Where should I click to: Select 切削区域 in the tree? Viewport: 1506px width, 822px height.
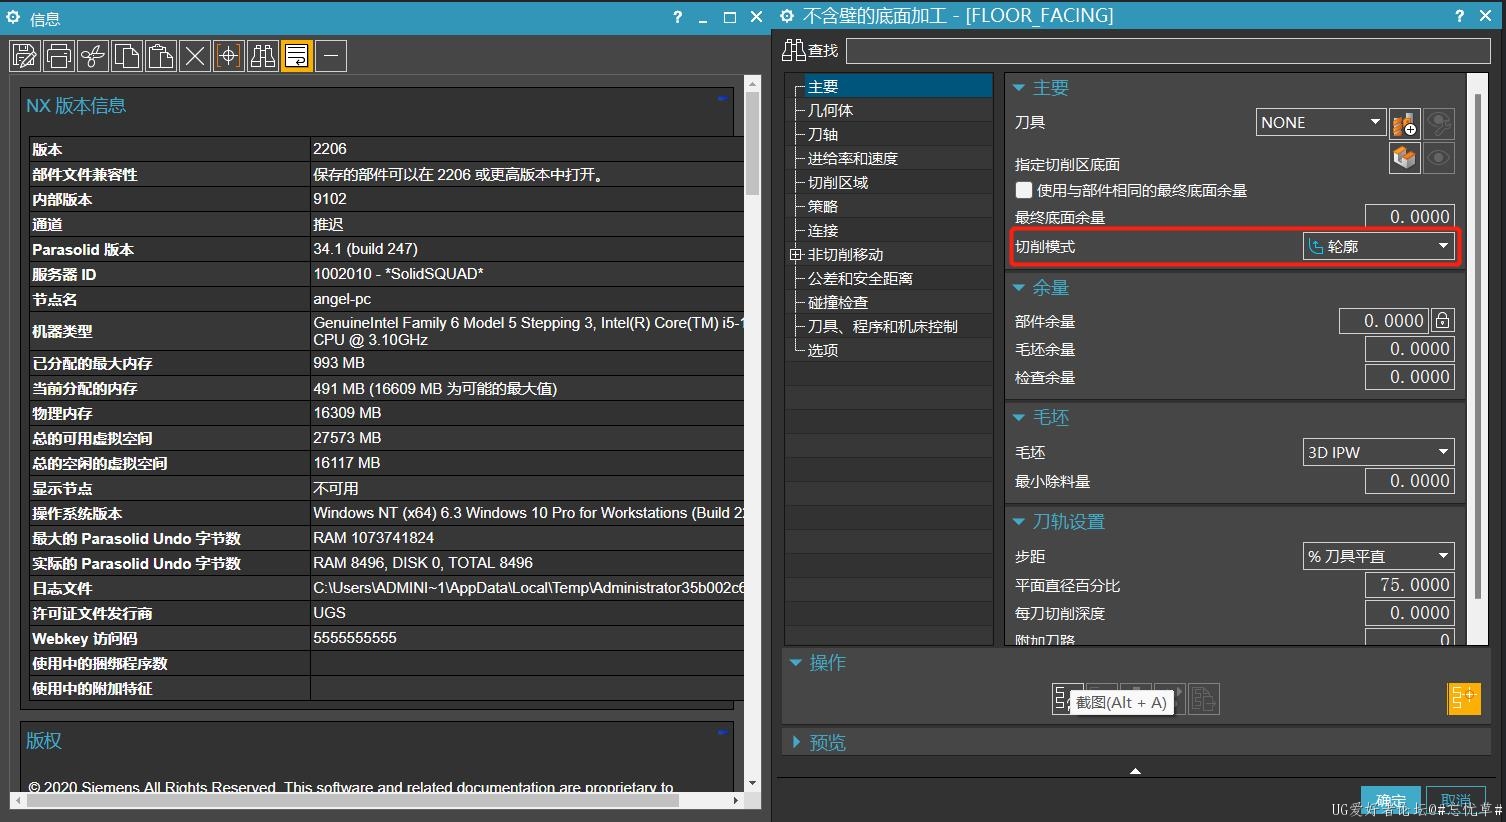[x=838, y=183]
